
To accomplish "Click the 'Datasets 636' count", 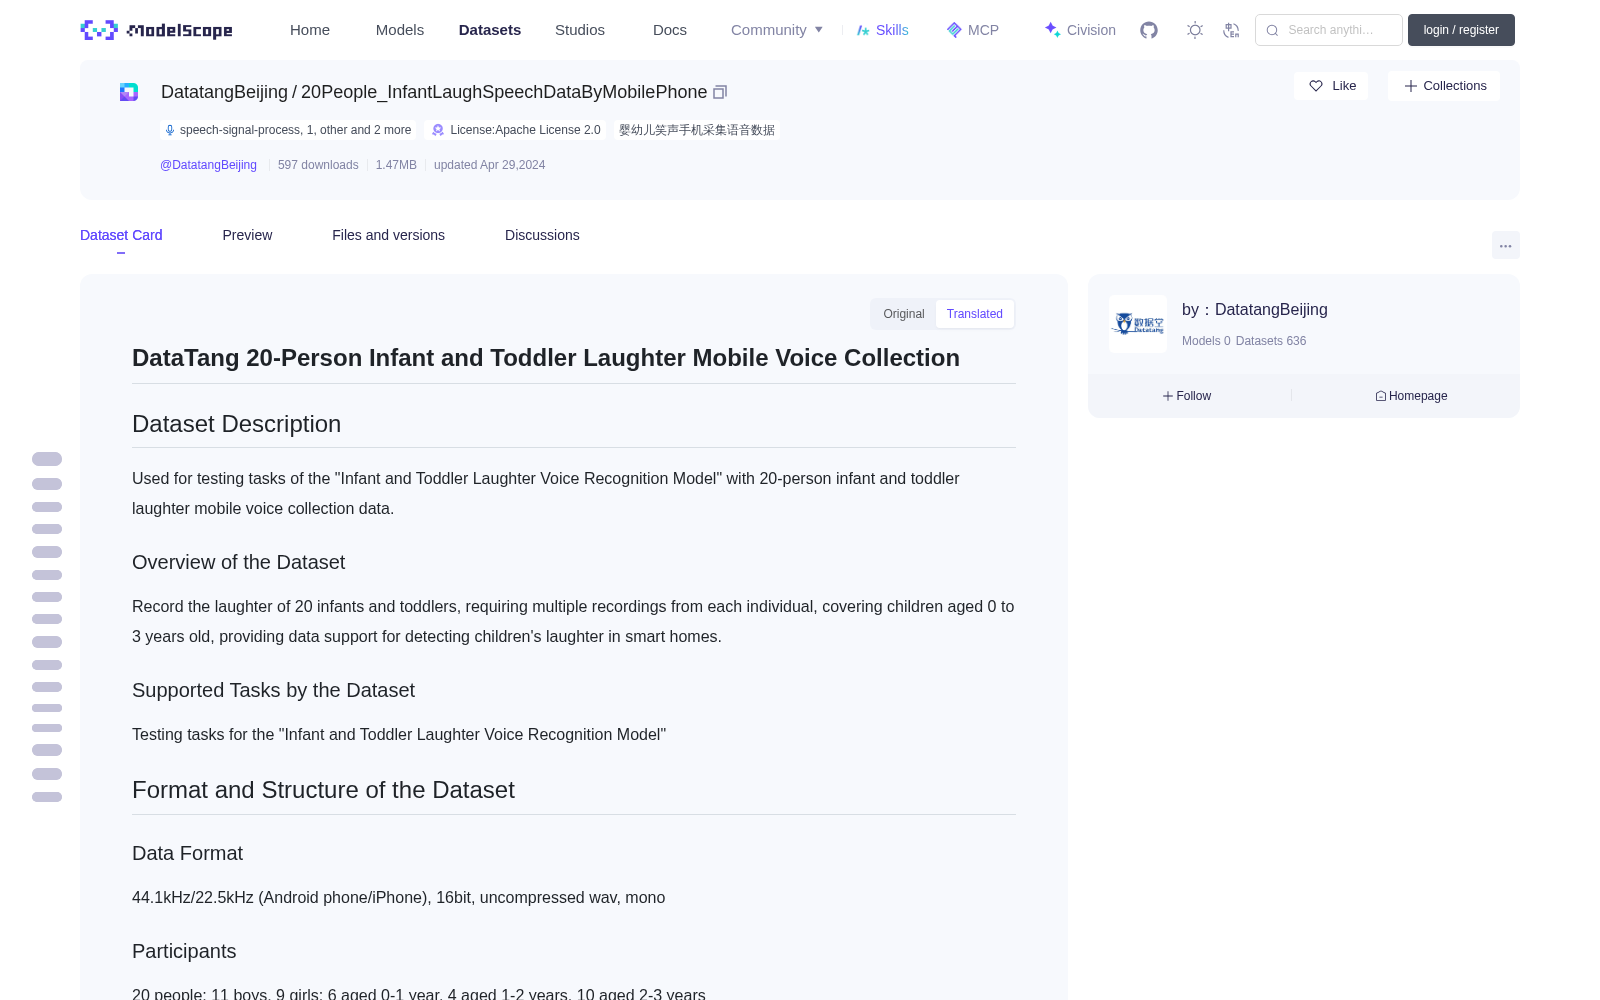I will click(x=1271, y=341).
